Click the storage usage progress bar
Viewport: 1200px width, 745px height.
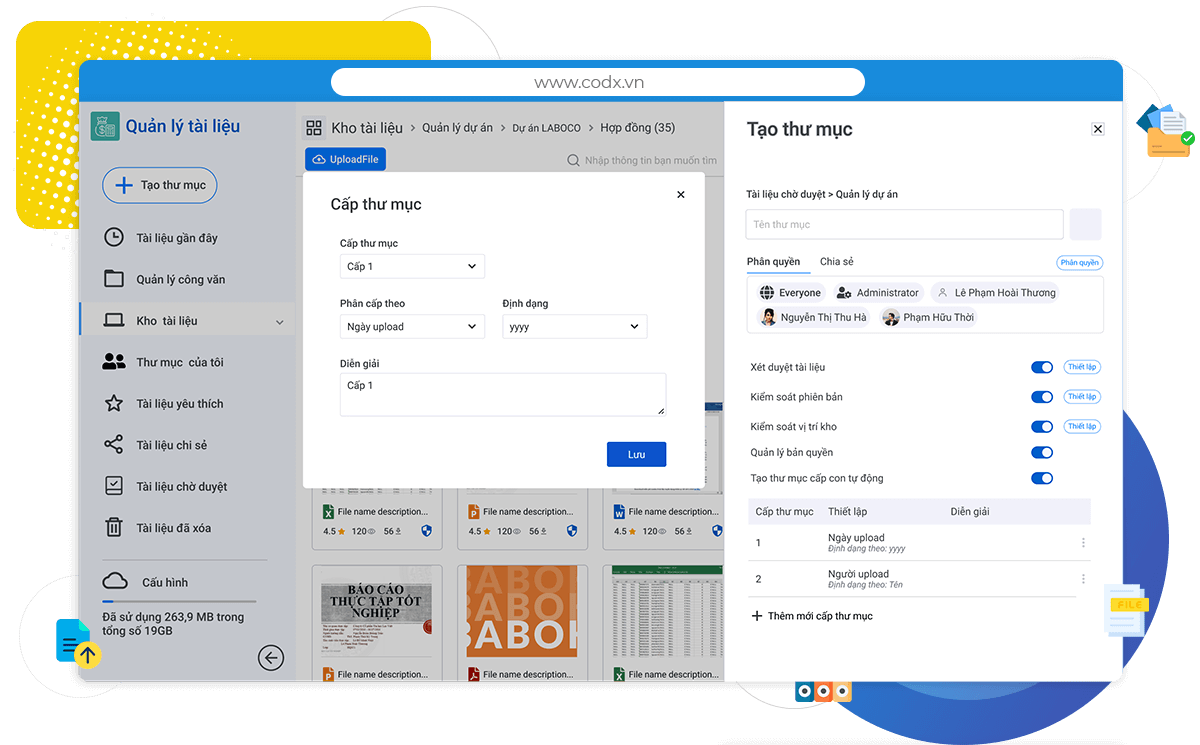(x=179, y=601)
